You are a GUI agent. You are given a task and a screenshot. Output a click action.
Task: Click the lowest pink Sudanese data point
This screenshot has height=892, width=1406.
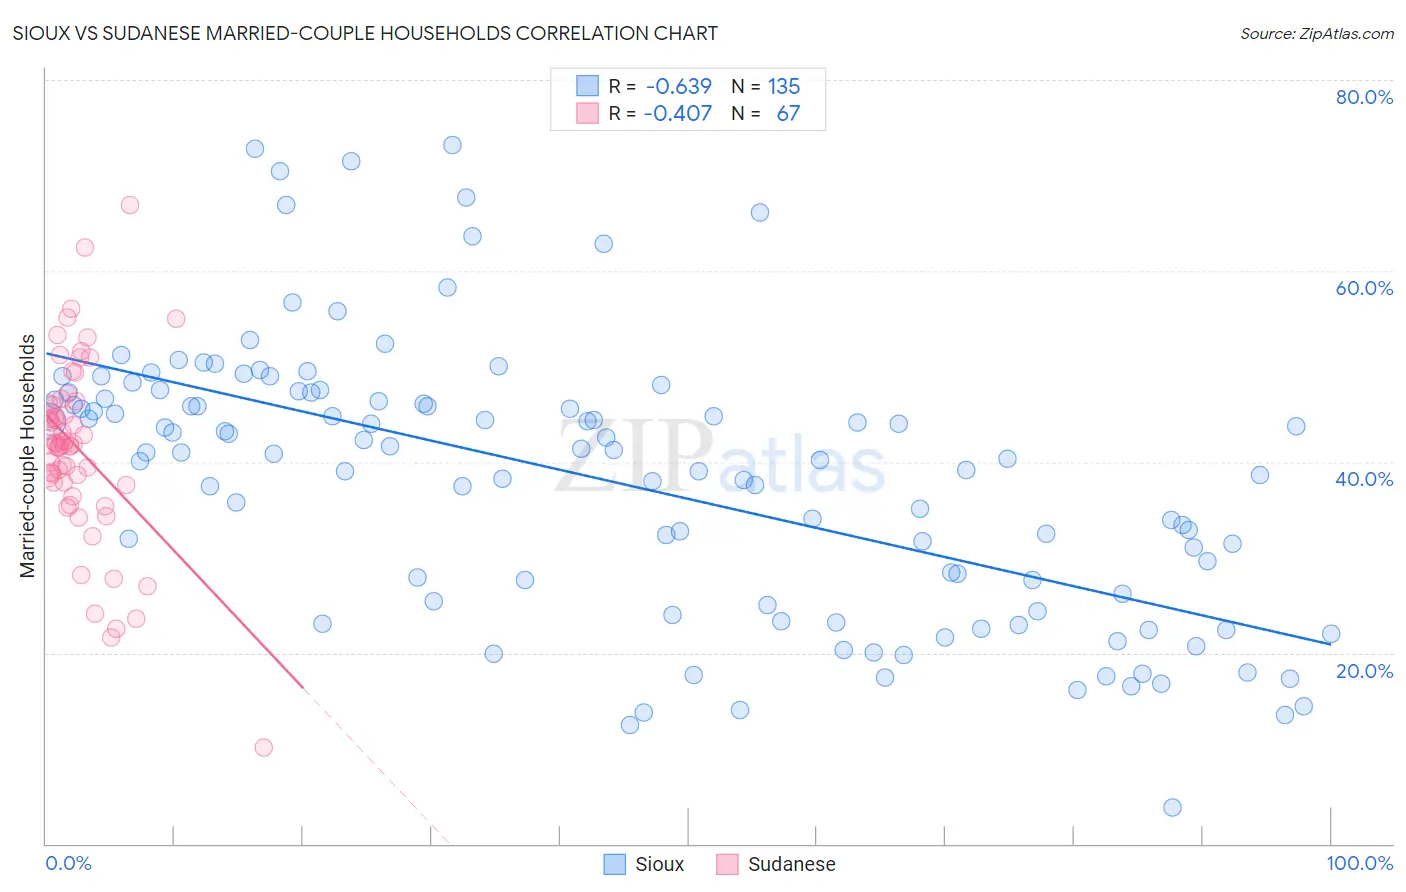pyautogui.click(x=264, y=747)
